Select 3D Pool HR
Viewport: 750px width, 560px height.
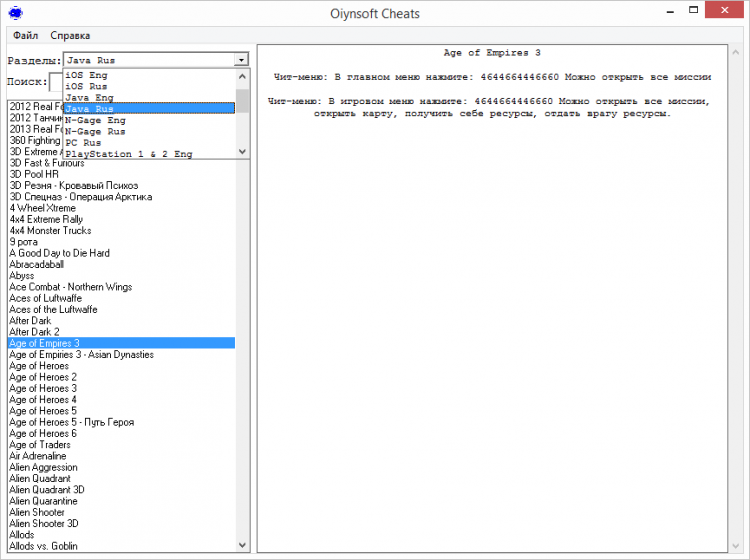(x=122, y=175)
